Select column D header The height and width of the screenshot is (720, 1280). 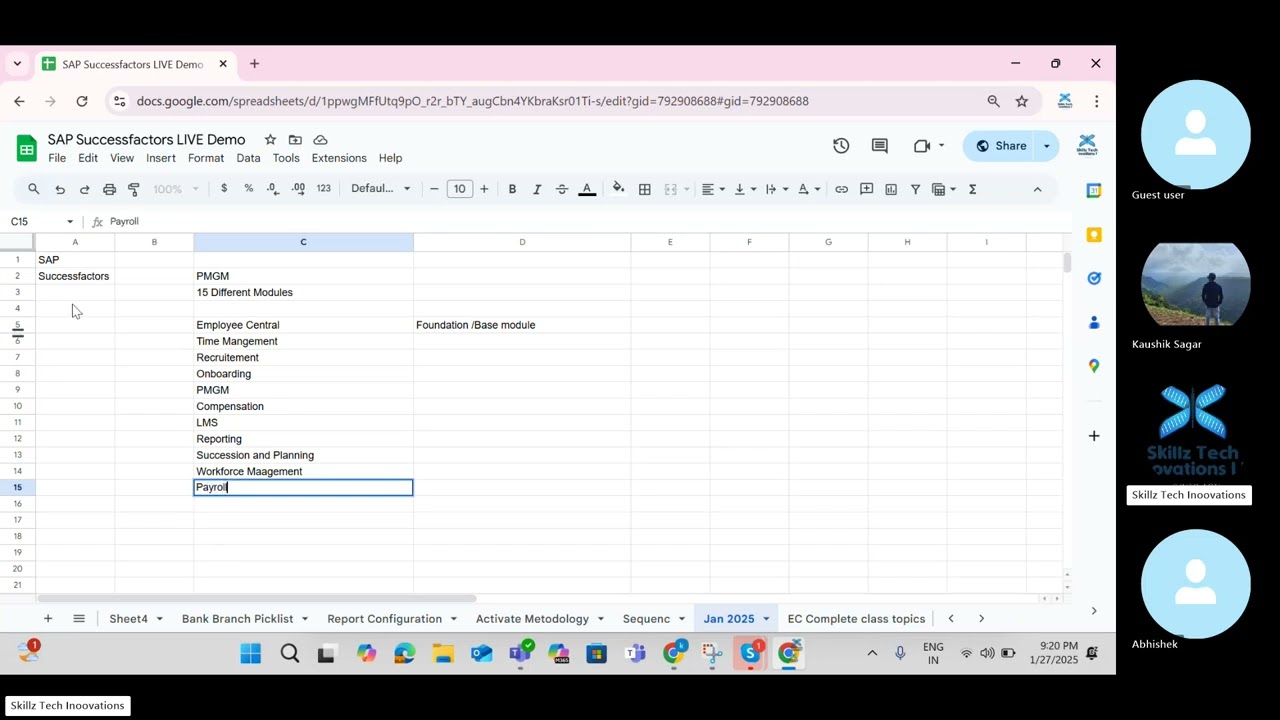(x=522, y=242)
